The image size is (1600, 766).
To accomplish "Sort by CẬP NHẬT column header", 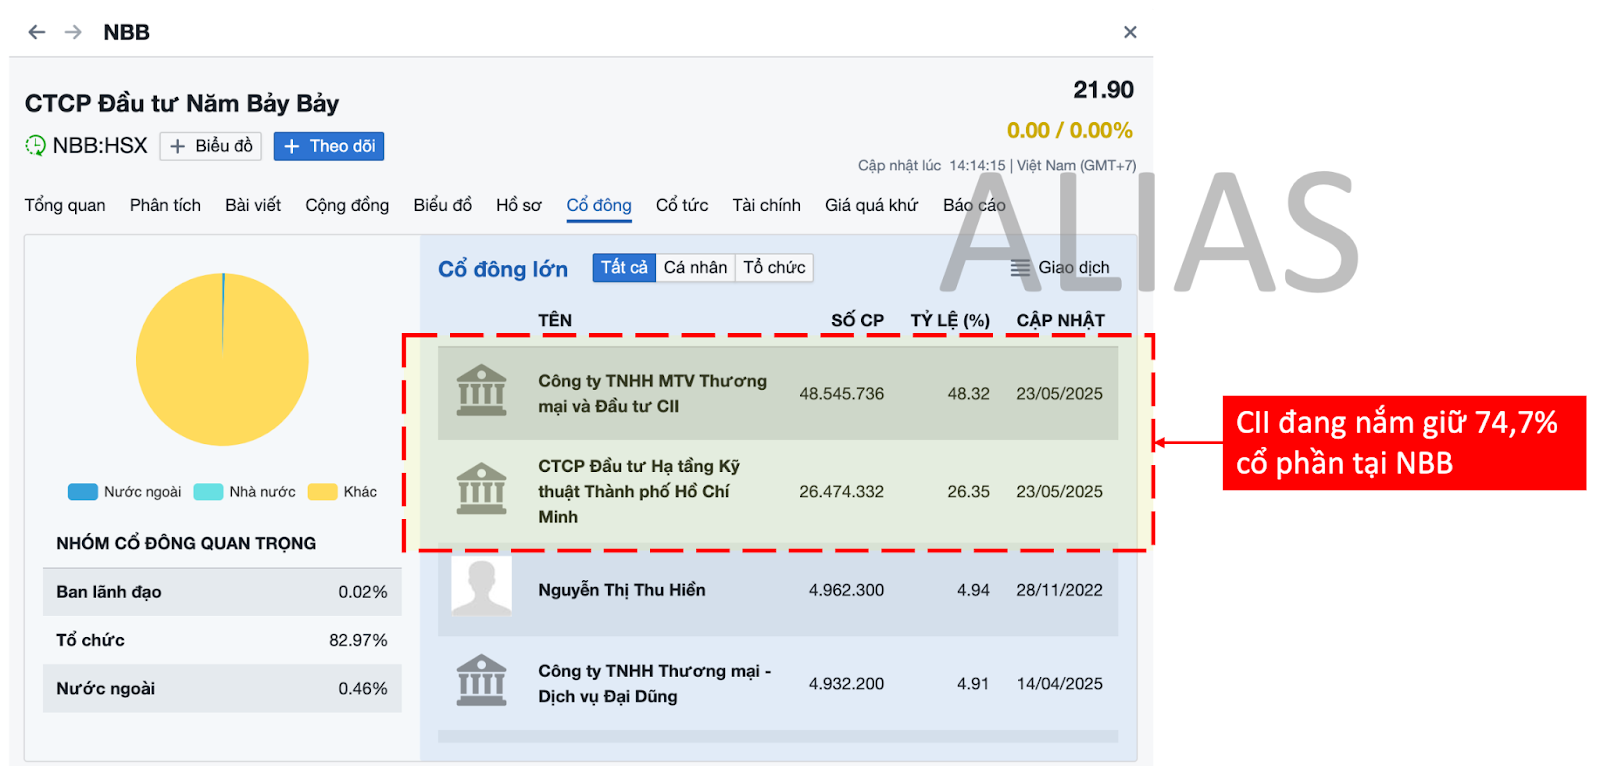I will [1061, 320].
